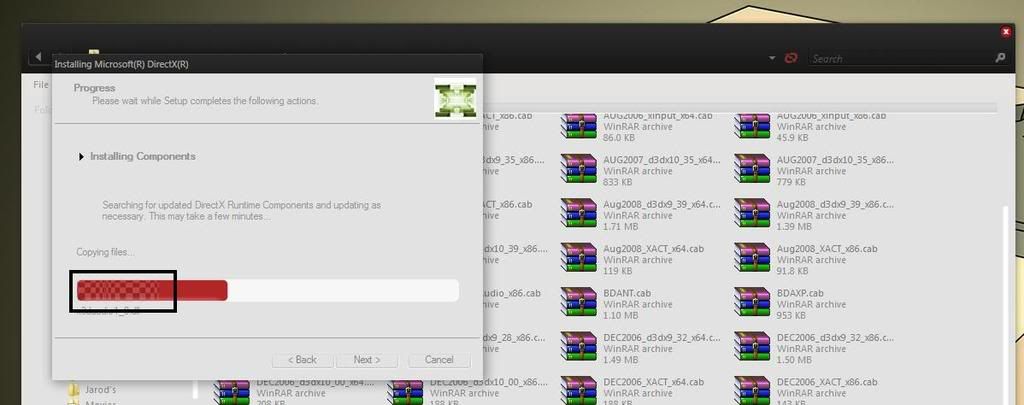Select the DEC2006_d3dx10_00_x86 archive icon

pyautogui.click(x=405, y=391)
